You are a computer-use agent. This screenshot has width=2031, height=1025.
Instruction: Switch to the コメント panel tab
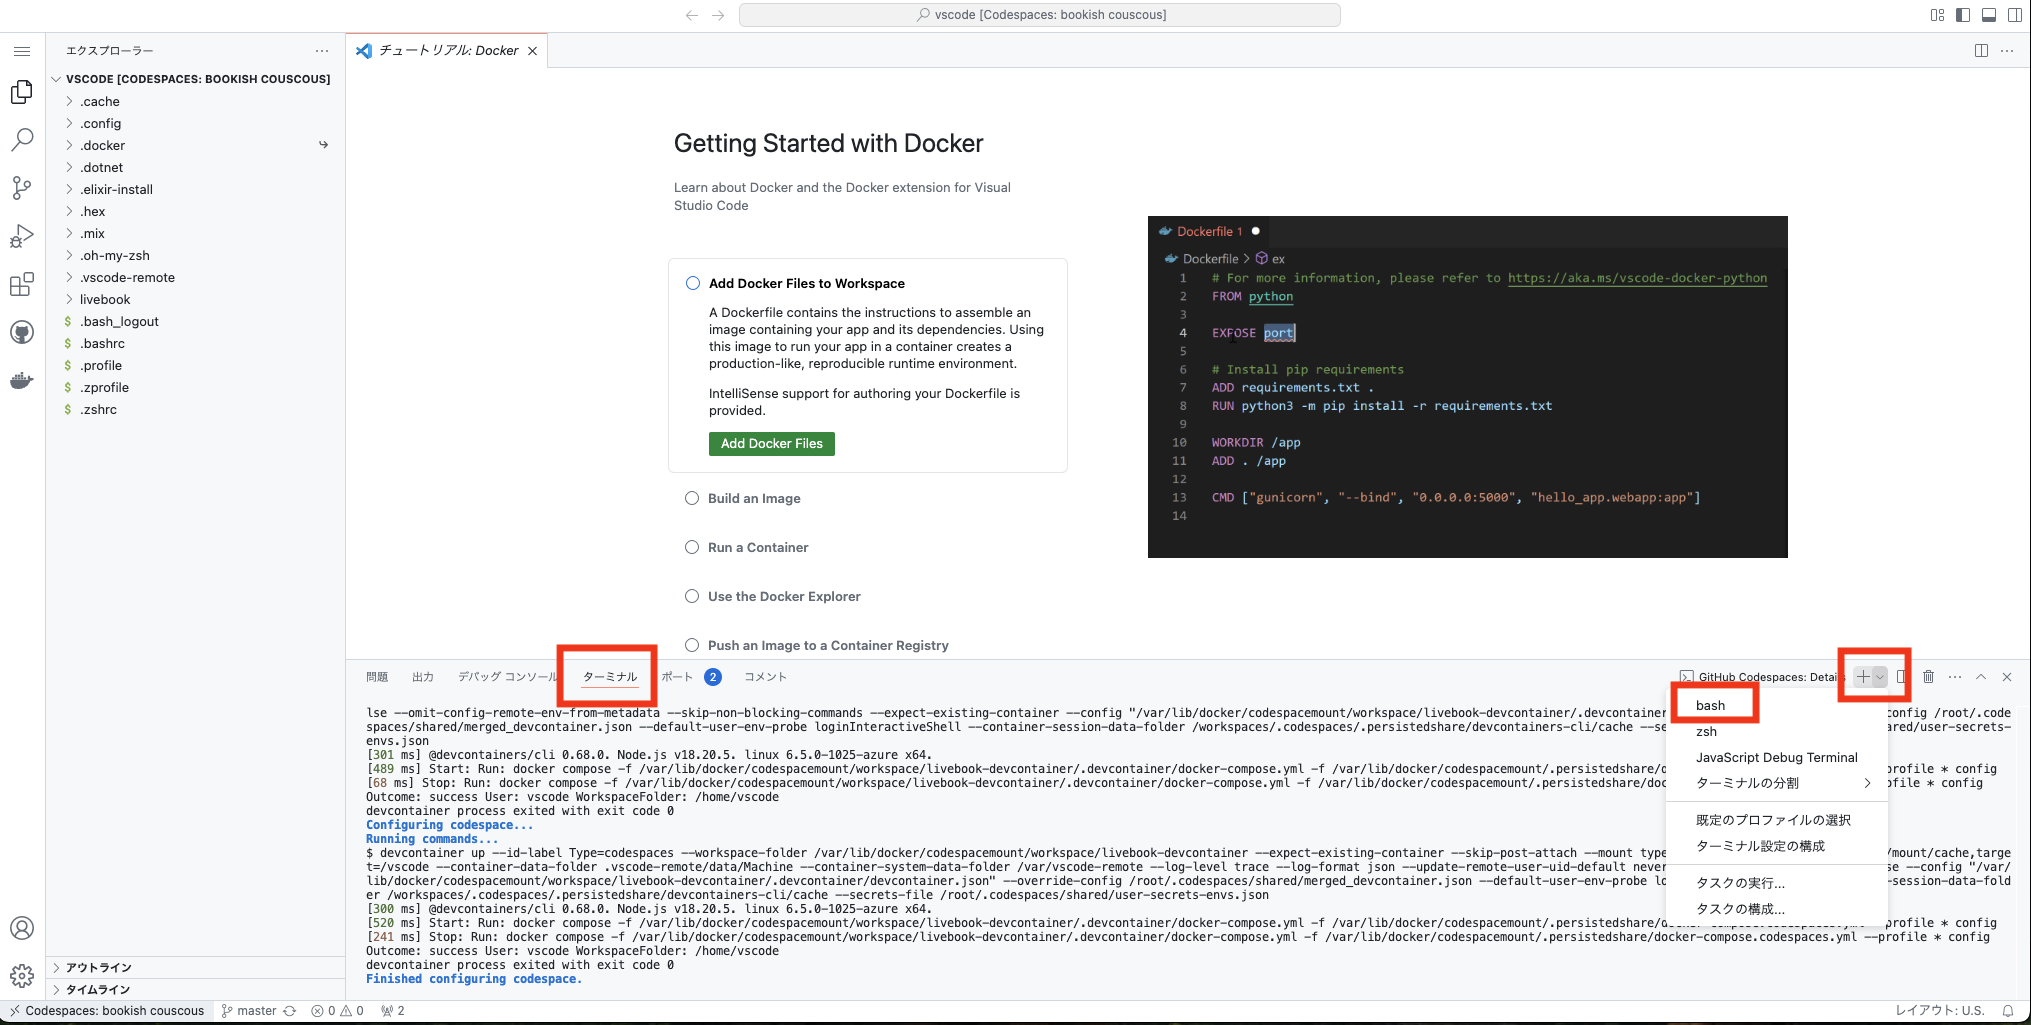(x=765, y=677)
